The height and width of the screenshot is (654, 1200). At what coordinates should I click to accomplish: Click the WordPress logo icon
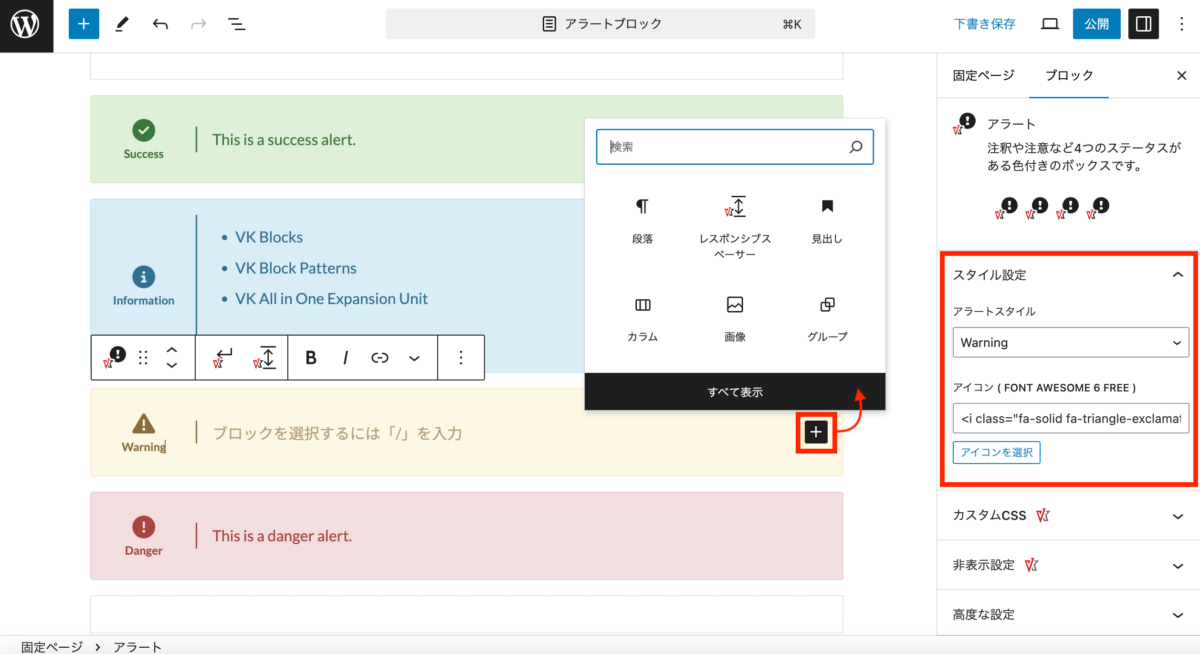tap(25, 24)
